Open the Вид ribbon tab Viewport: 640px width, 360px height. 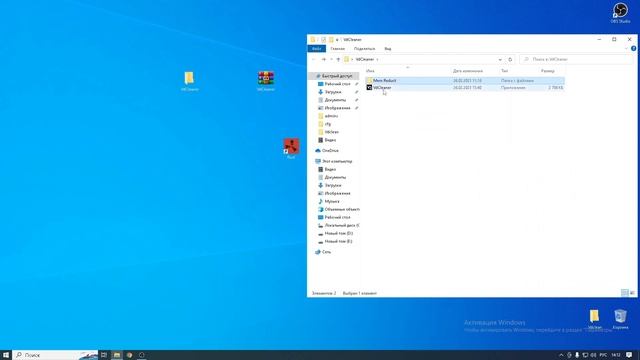[x=388, y=49]
